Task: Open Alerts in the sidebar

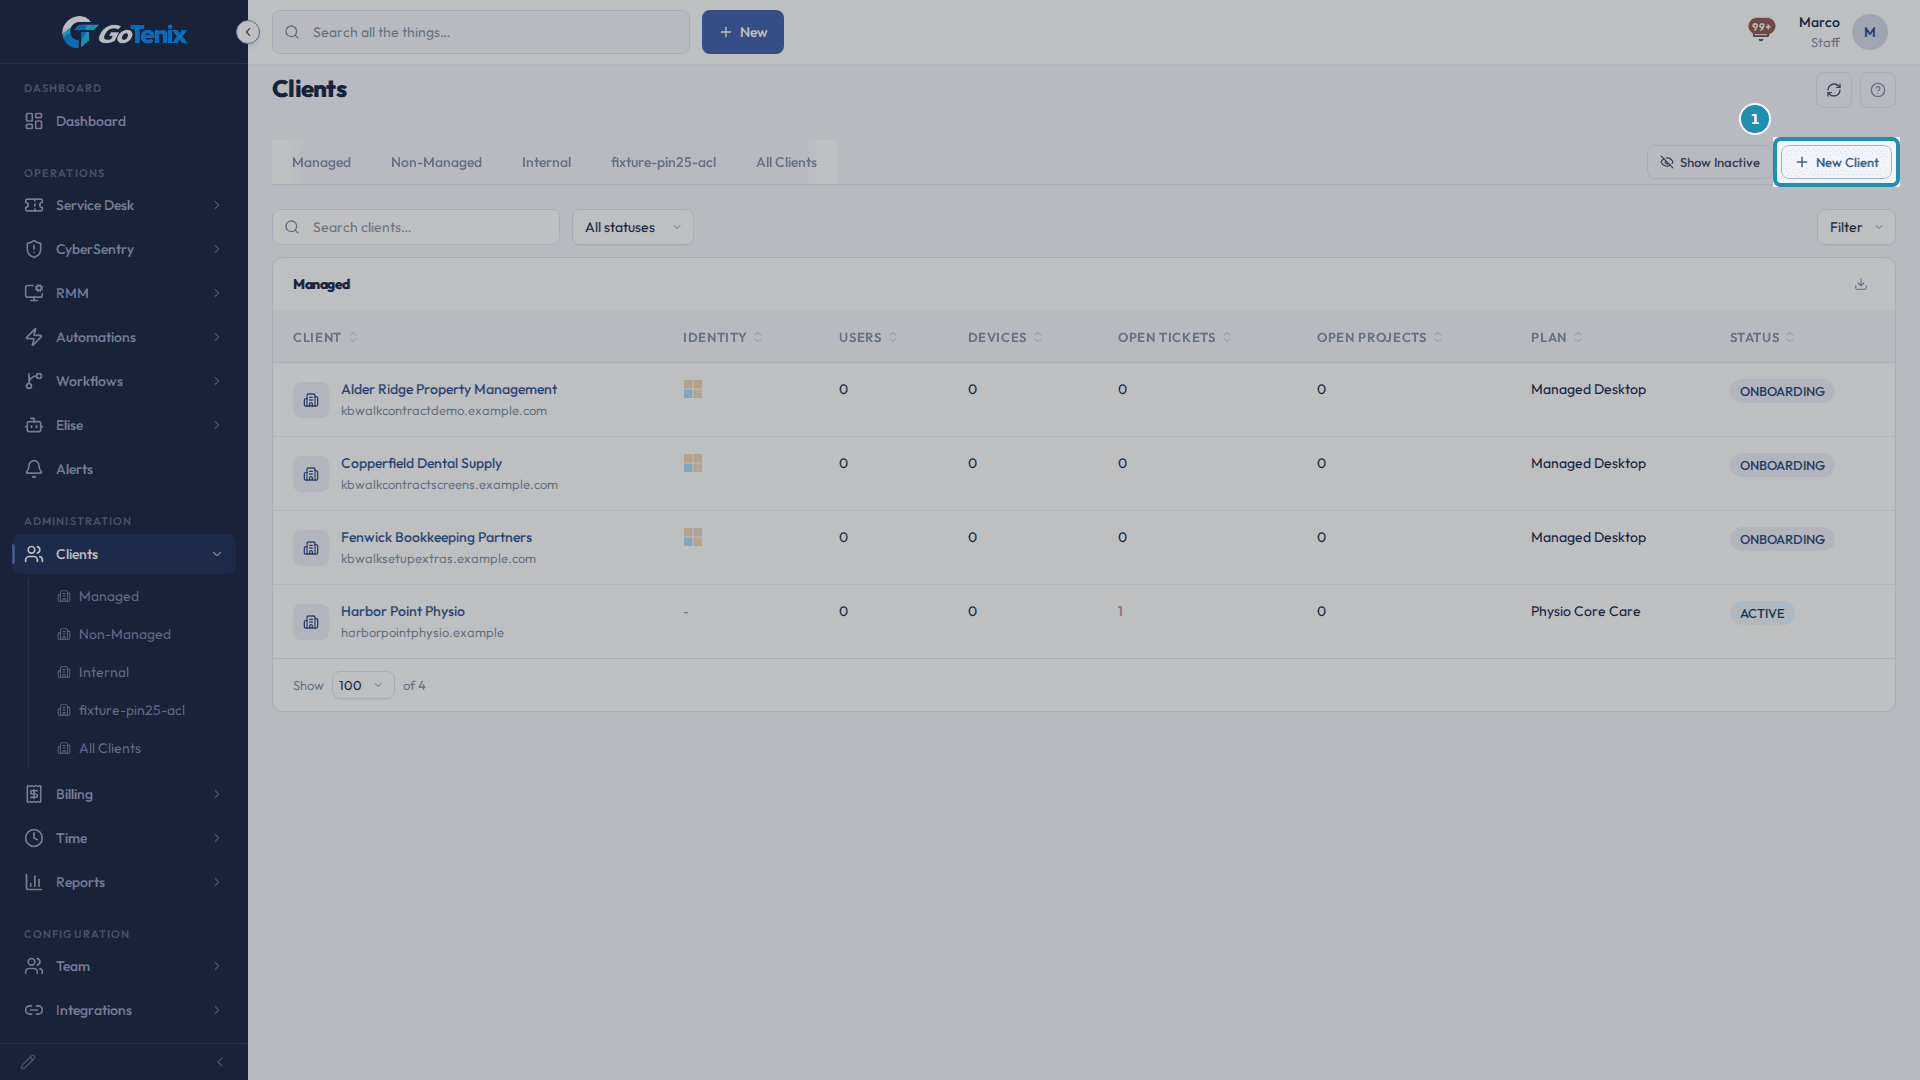Action: 124,469
